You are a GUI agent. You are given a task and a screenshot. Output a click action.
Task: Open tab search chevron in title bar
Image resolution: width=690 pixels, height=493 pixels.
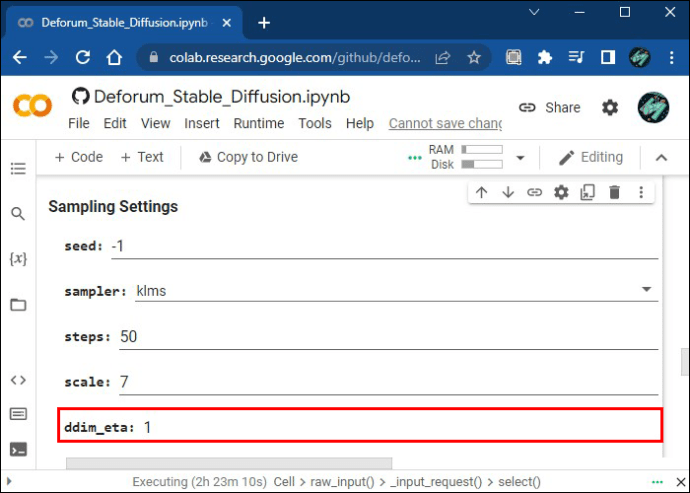534,12
